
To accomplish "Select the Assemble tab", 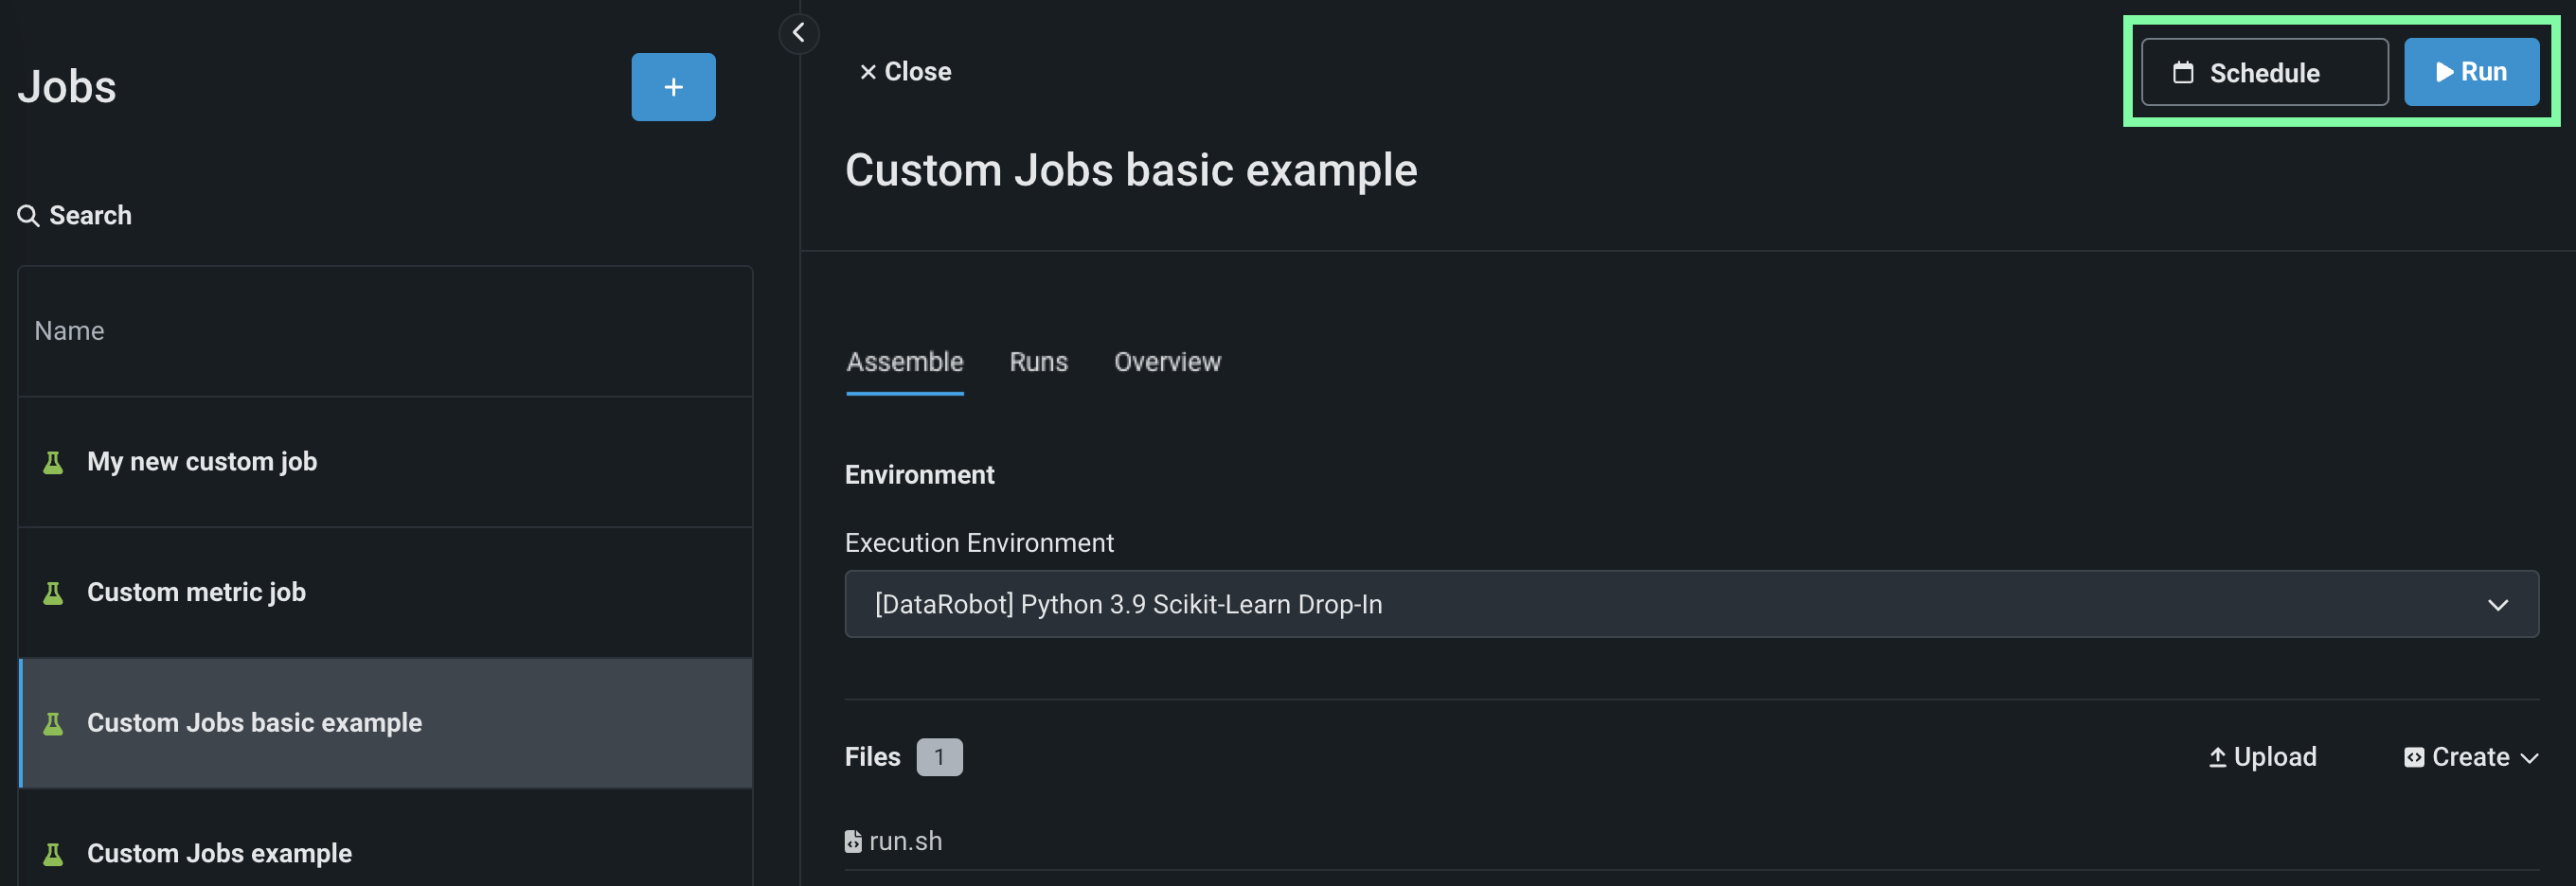I will click(x=904, y=362).
